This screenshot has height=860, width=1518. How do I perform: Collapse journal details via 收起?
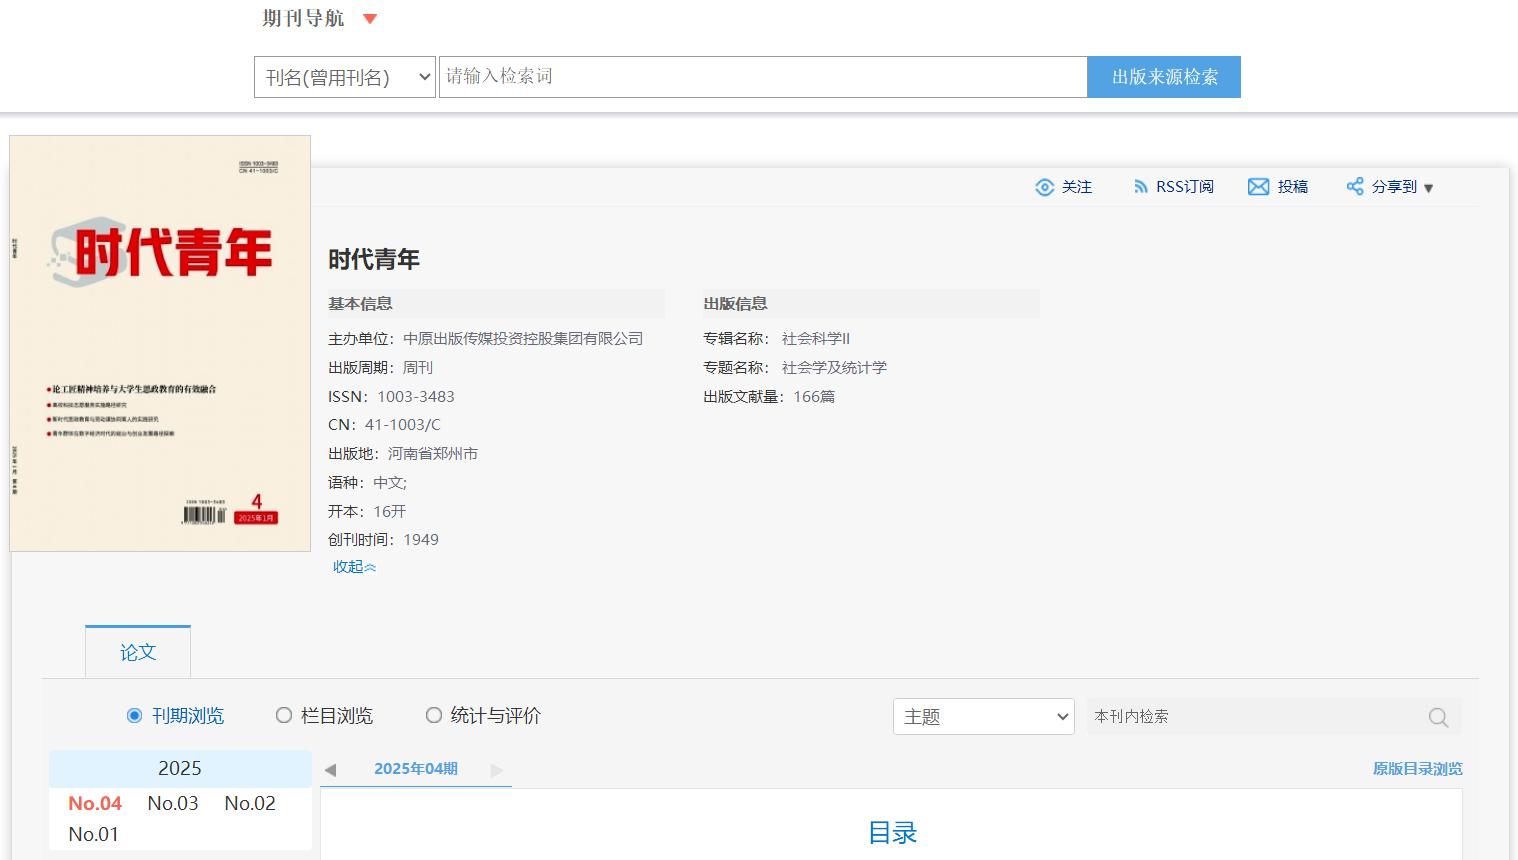(x=354, y=567)
